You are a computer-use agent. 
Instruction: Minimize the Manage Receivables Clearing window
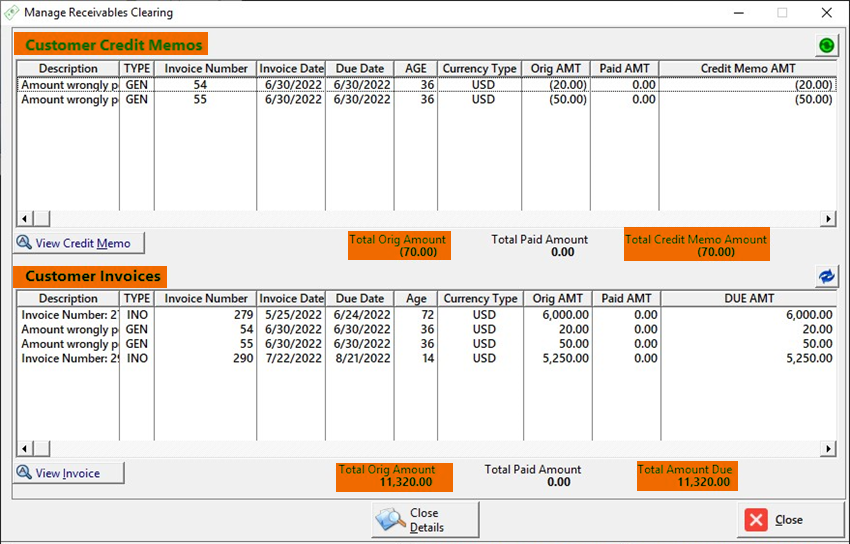(x=738, y=12)
